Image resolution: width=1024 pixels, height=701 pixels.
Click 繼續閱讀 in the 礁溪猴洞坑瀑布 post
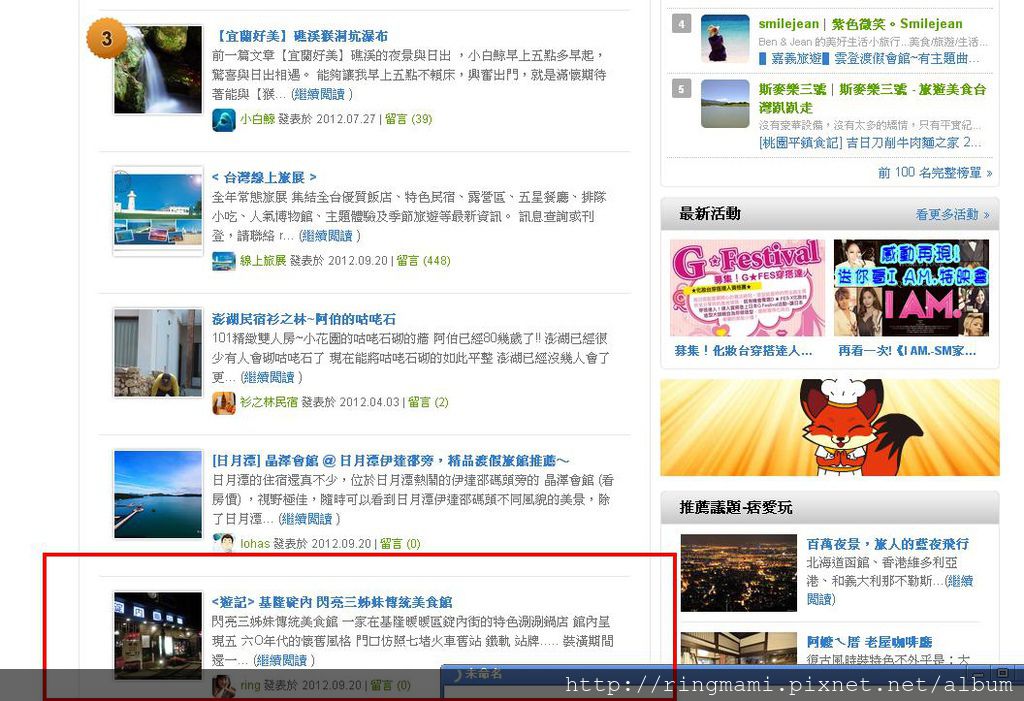[318, 95]
